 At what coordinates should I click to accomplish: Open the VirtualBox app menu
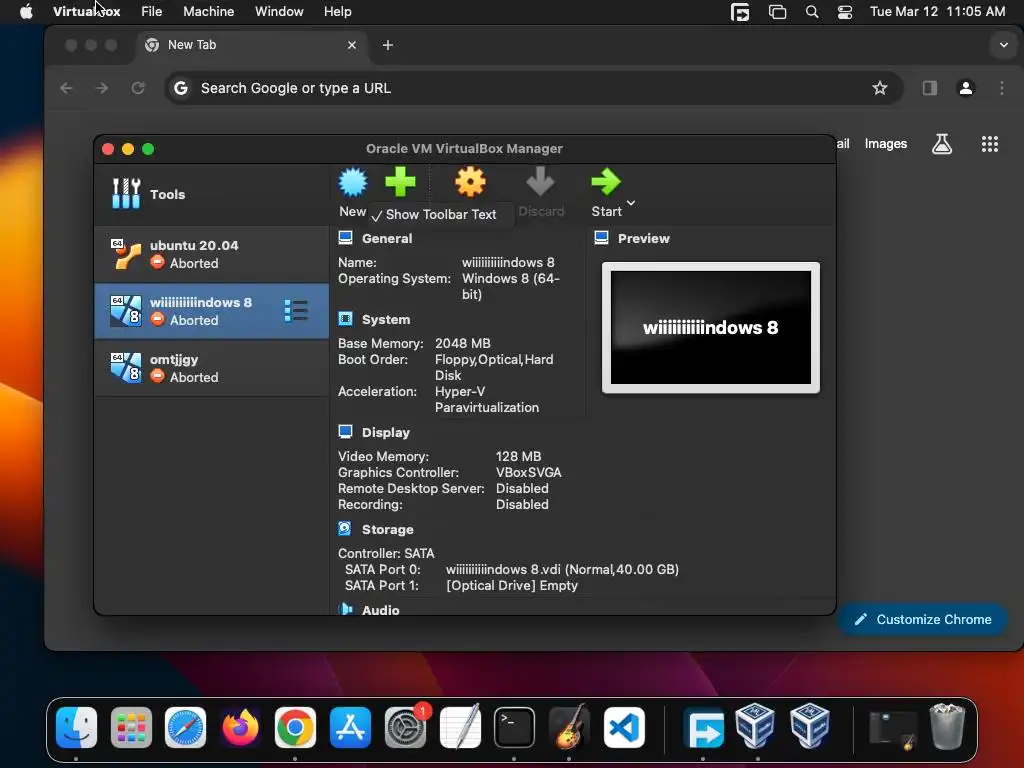click(x=86, y=11)
